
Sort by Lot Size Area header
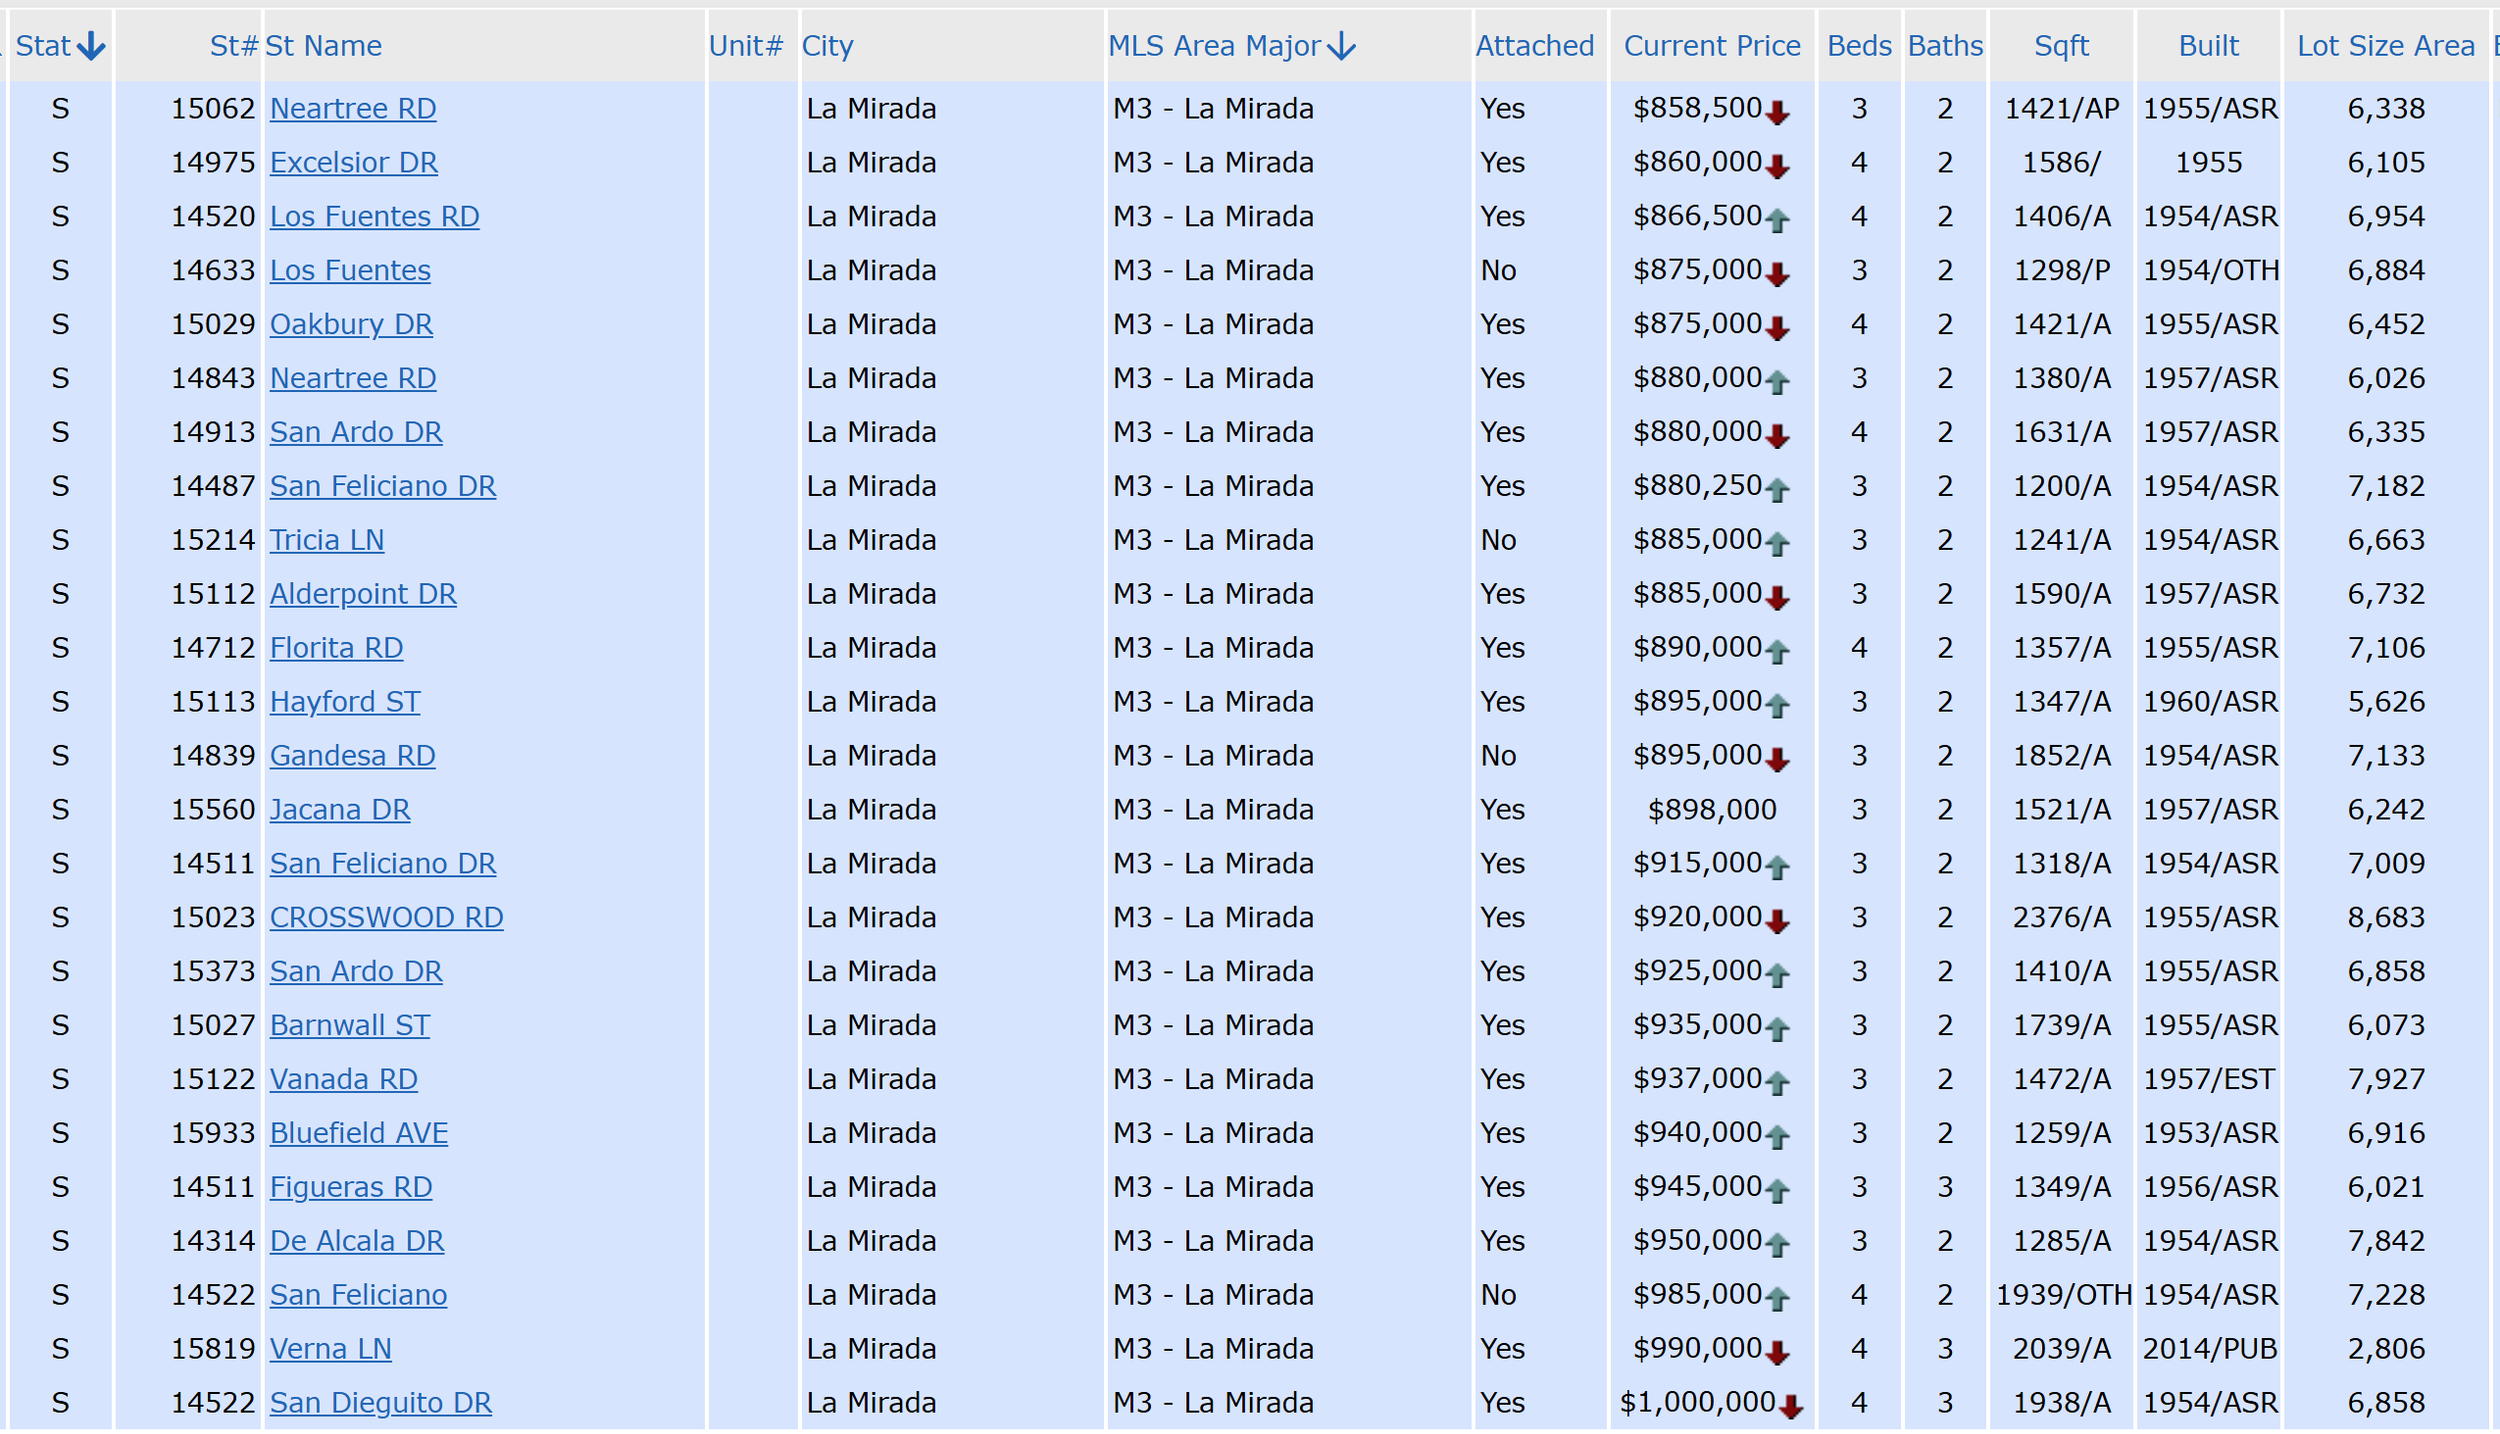point(2385,46)
